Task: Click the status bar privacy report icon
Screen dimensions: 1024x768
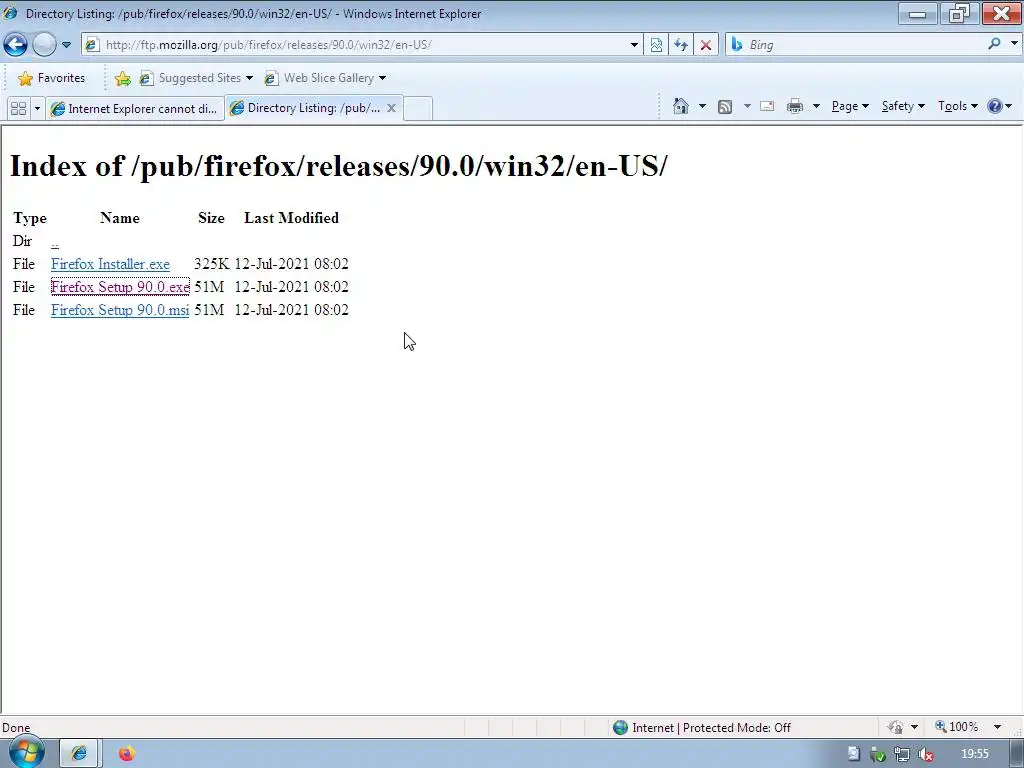Action: tap(895, 727)
